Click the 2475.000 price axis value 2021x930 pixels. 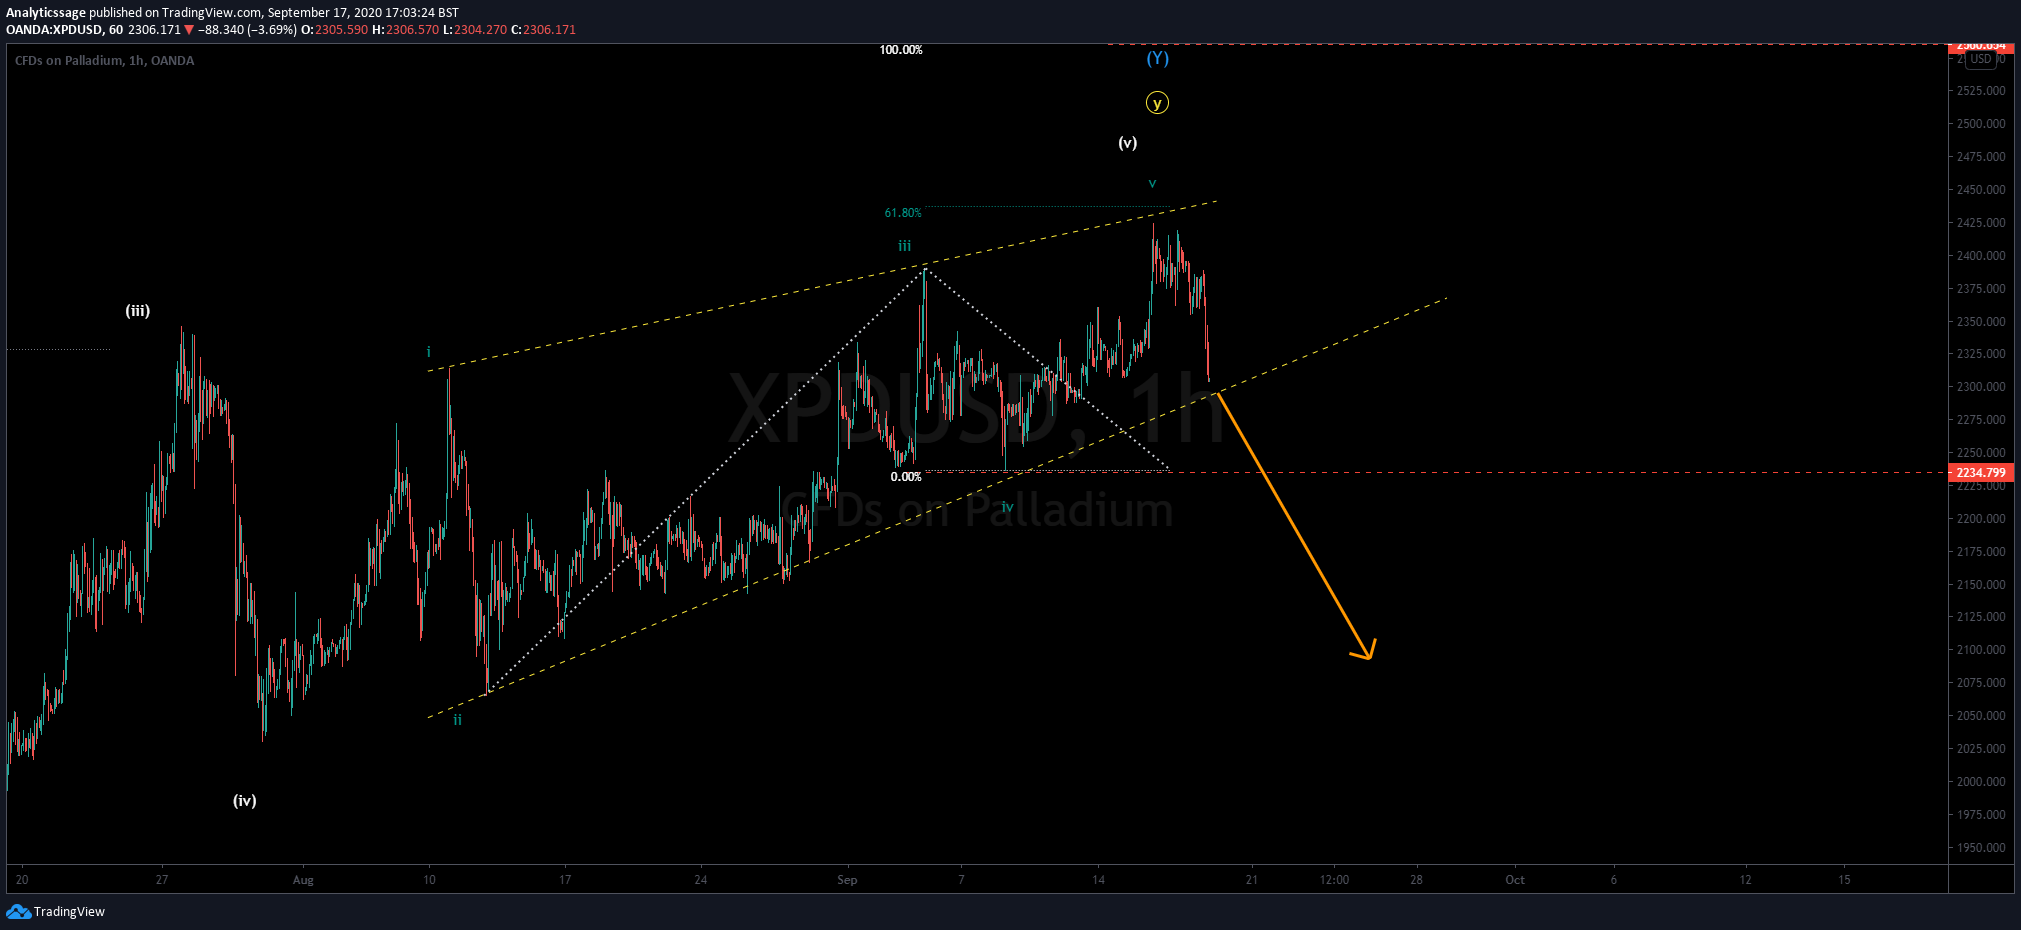pyautogui.click(x=1981, y=157)
